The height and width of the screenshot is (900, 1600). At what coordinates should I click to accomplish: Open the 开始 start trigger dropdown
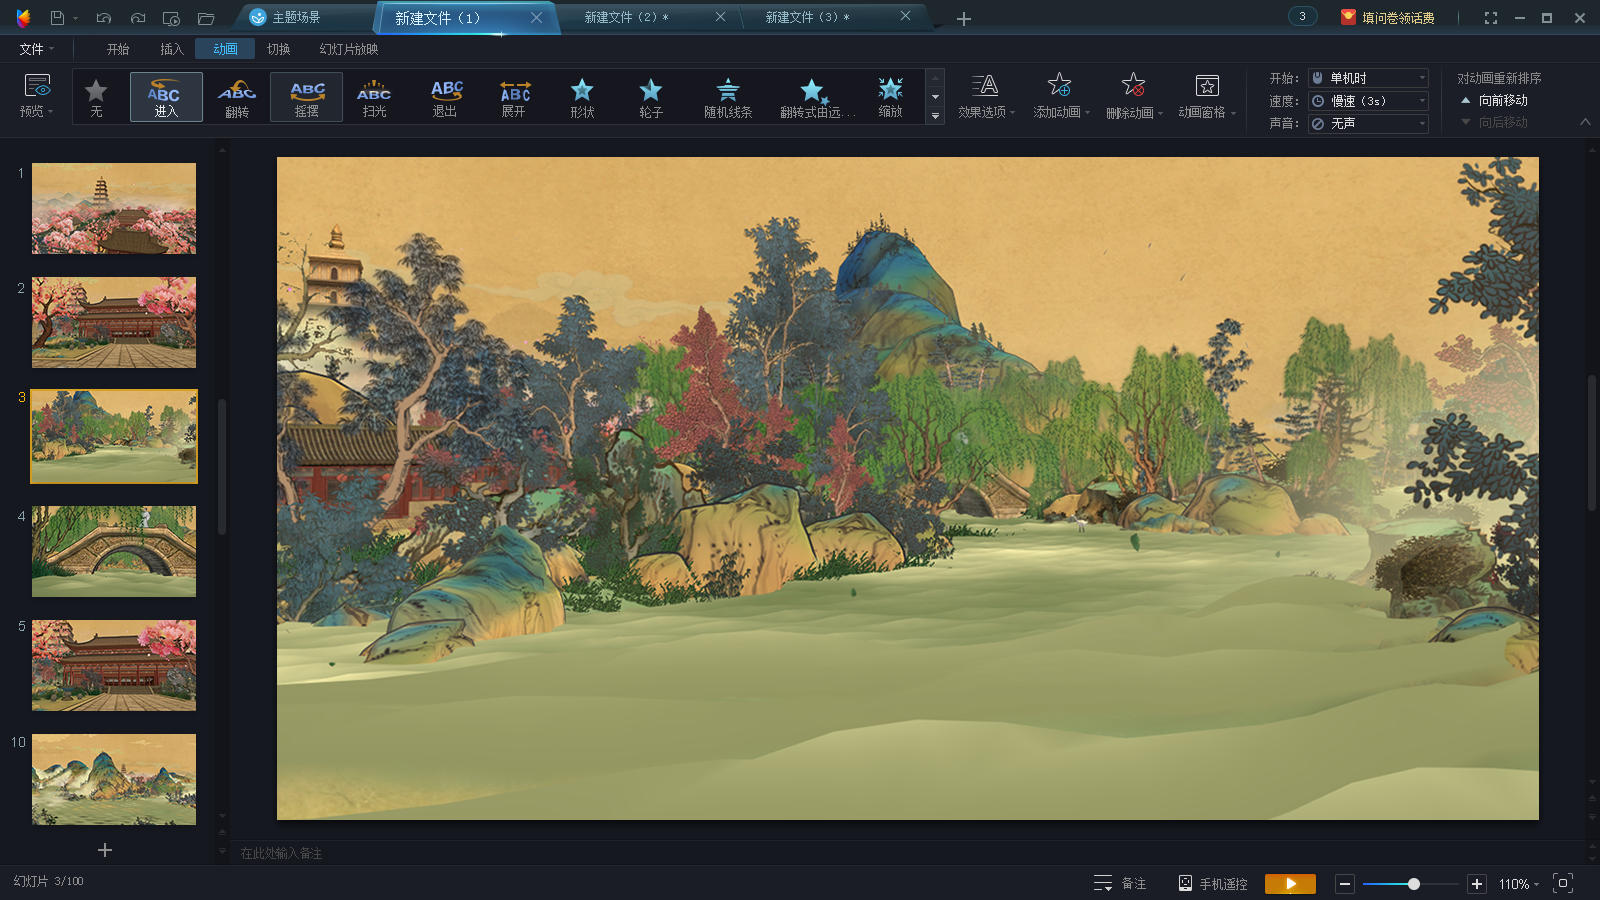[x=1368, y=78]
